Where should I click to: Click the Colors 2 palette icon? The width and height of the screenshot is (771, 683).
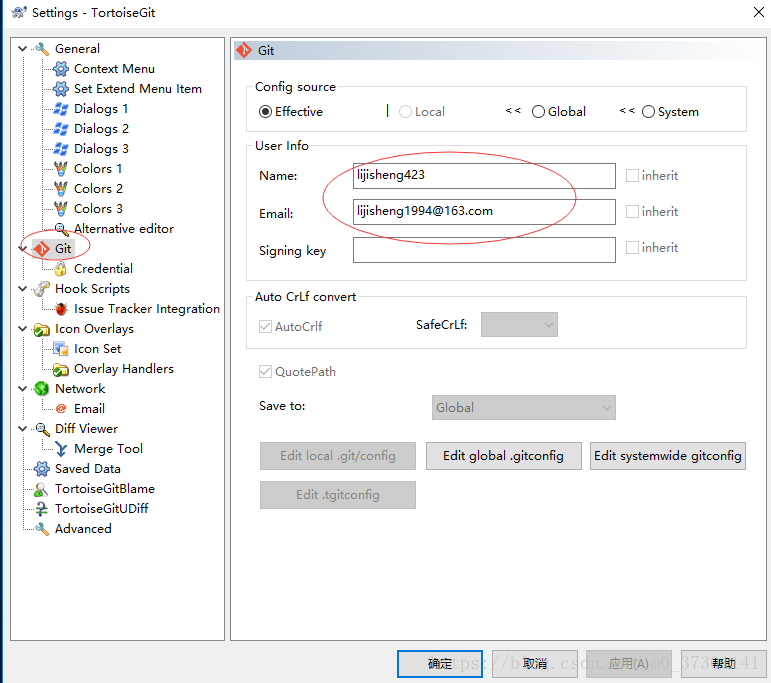[61, 189]
